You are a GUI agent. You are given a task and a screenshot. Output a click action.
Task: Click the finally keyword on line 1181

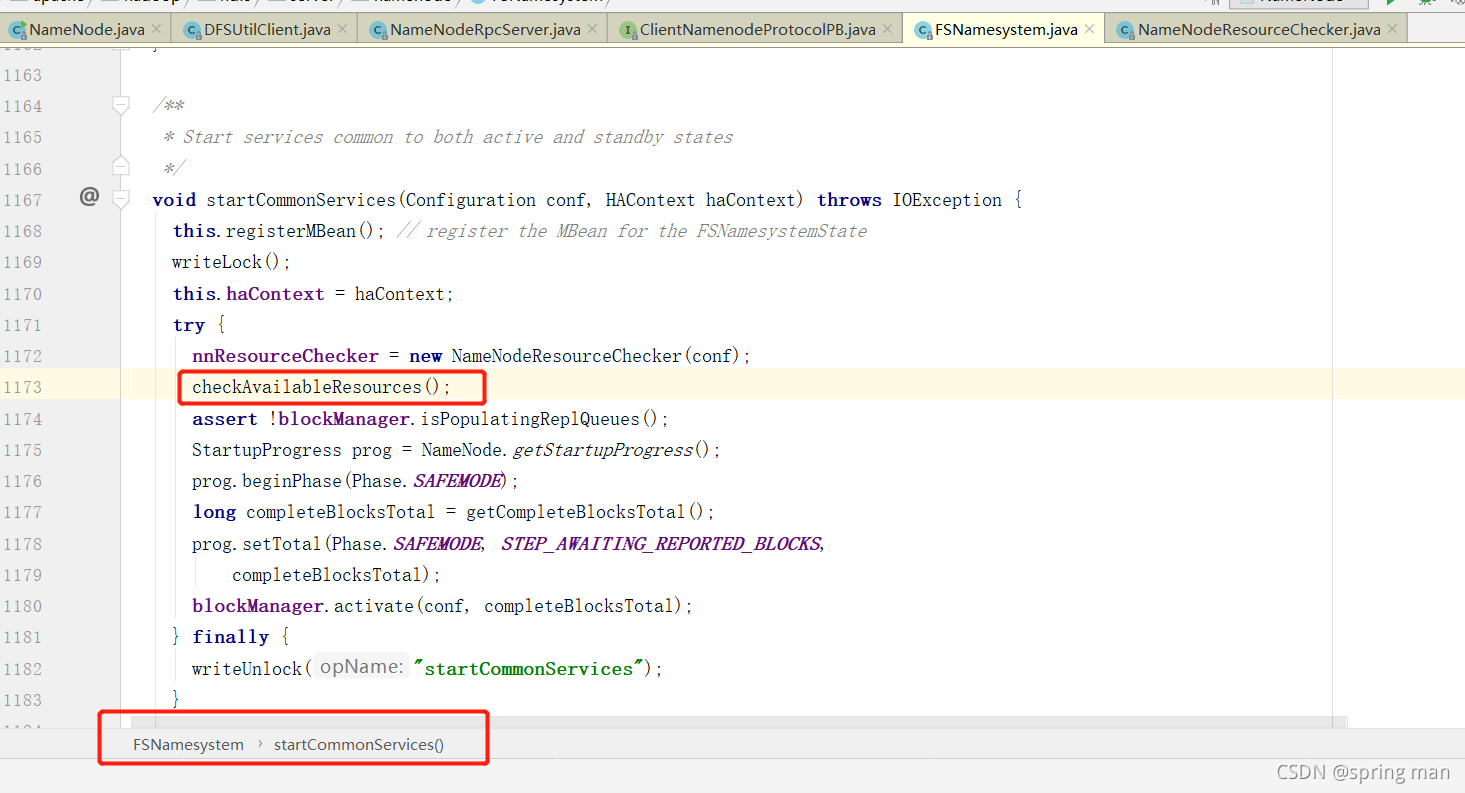click(x=230, y=637)
